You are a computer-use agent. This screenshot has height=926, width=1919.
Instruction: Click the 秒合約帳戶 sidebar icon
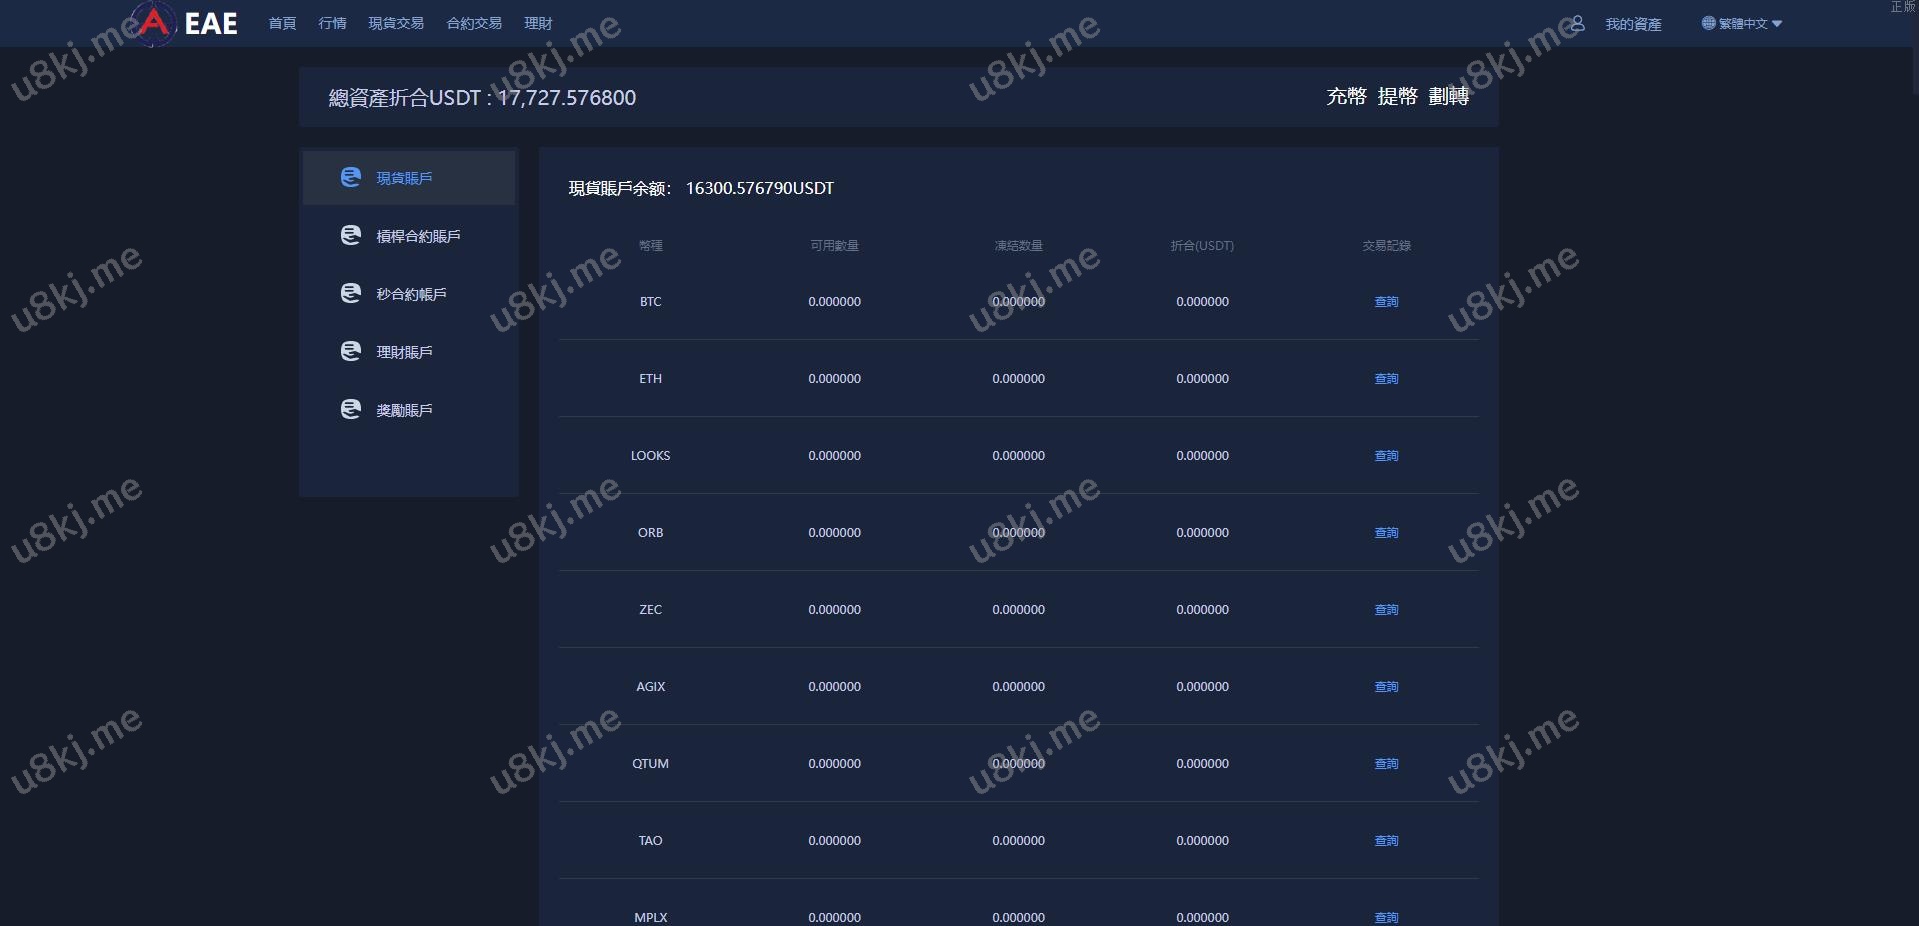tap(350, 293)
